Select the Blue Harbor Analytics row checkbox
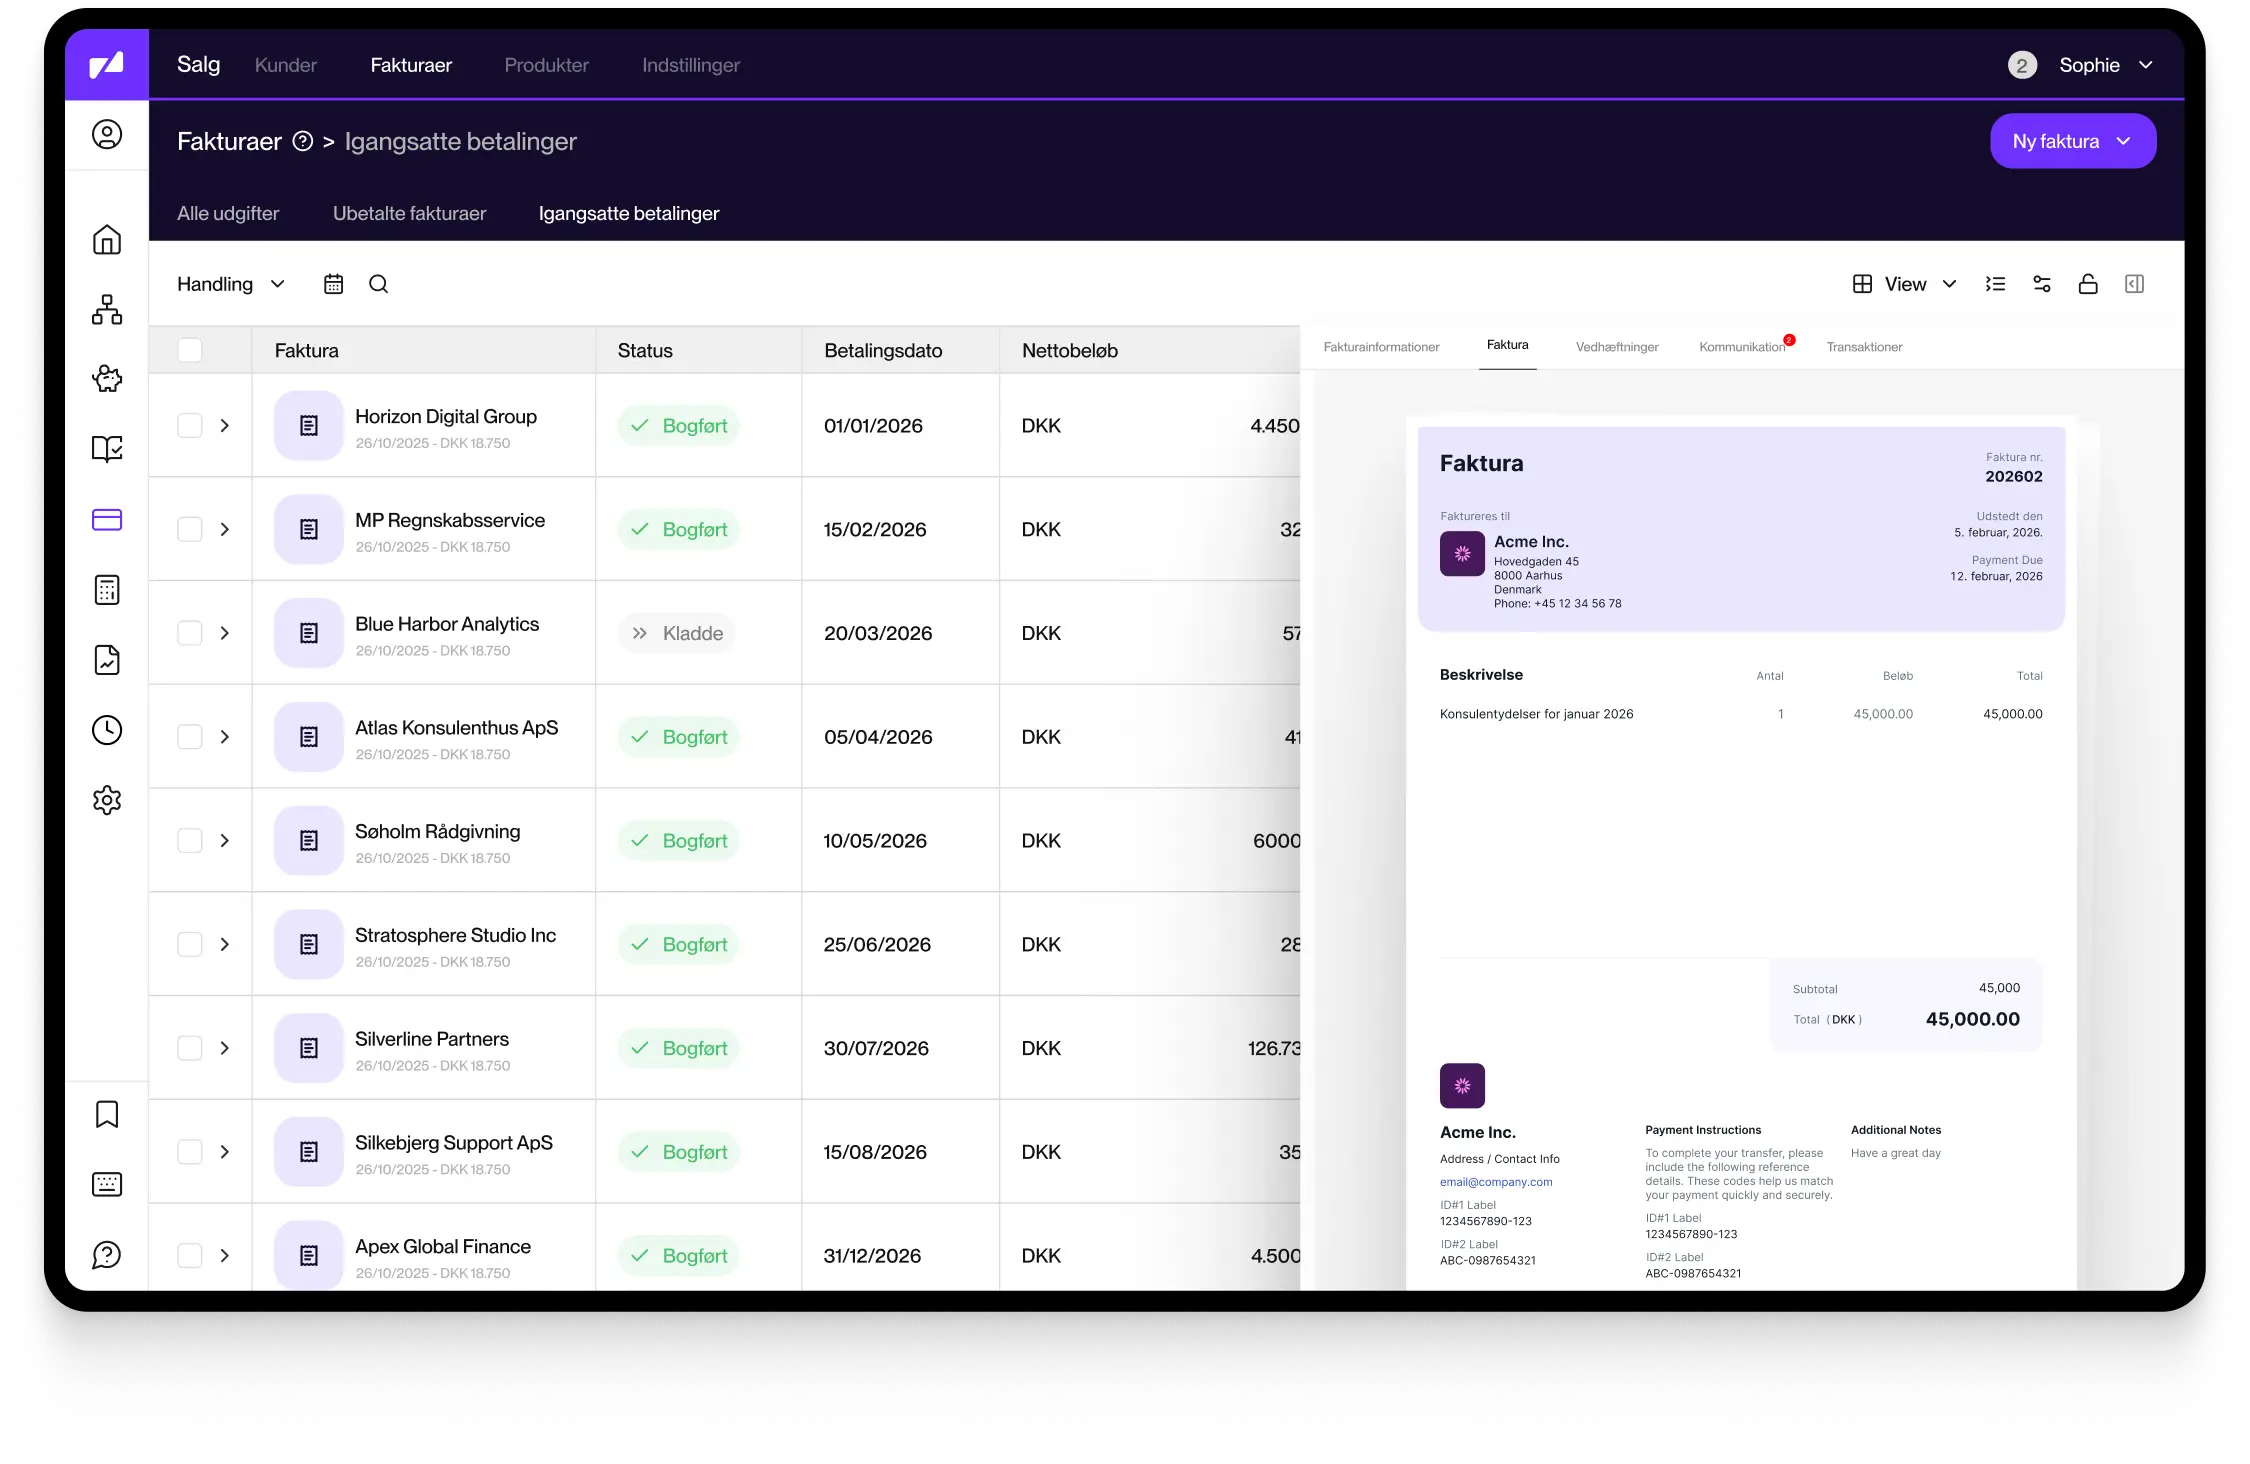 [189, 633]
